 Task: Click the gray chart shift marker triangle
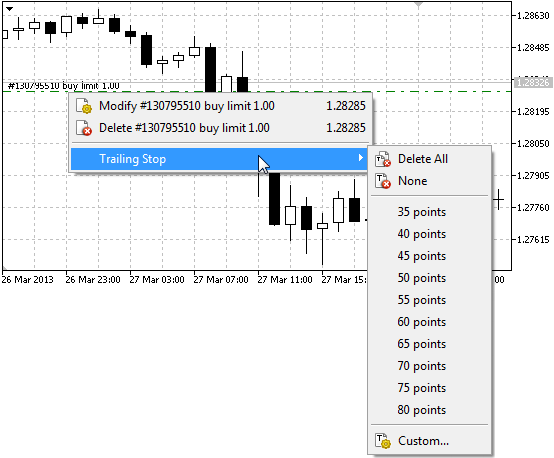point(419,5)
